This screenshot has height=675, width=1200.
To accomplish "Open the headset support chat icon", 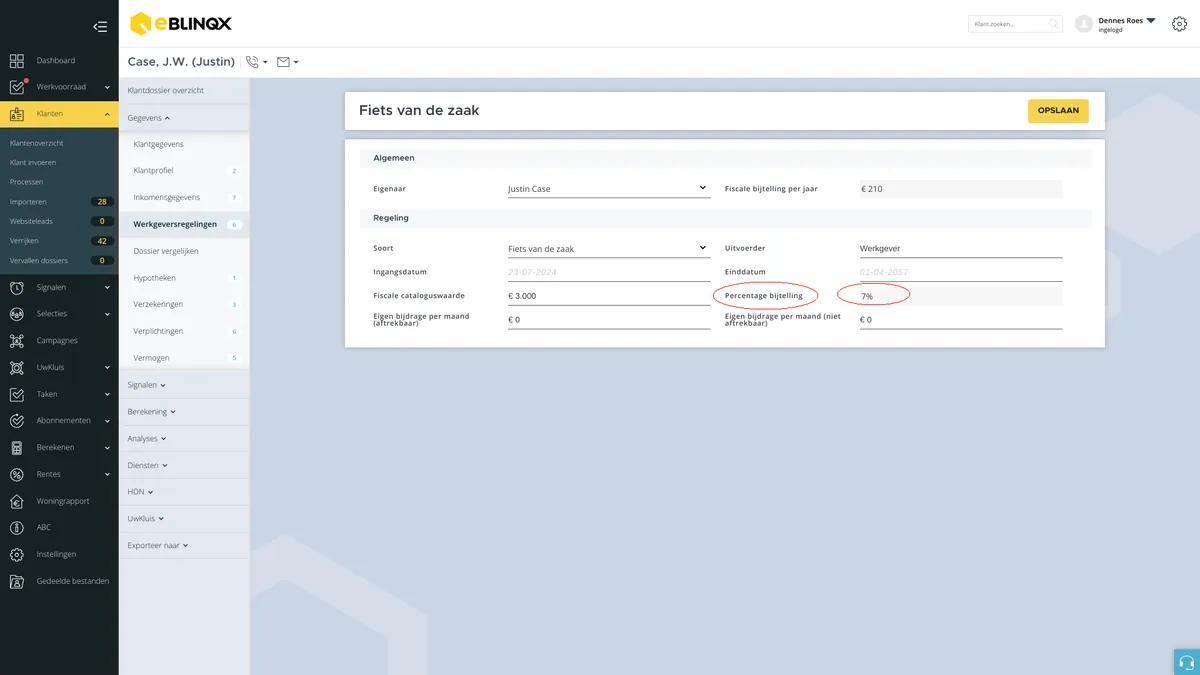I will pyautogui.click(x=1186, y=662).
